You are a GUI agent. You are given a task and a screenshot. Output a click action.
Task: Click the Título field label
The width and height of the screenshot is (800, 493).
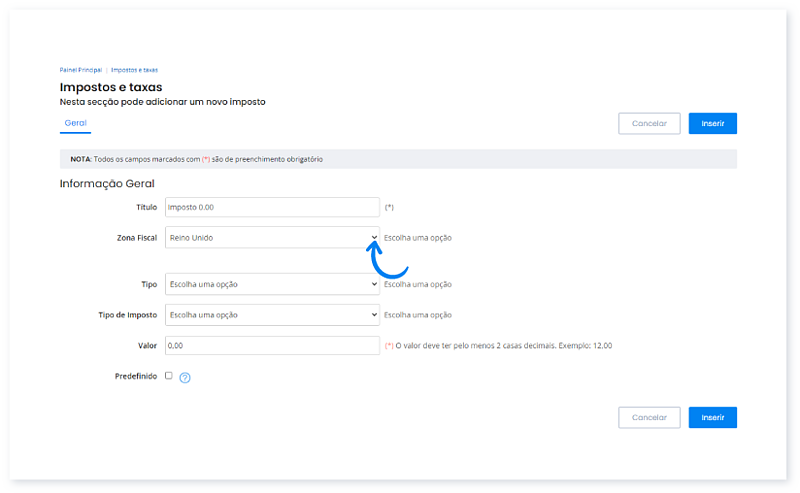(x=146, y=207)
